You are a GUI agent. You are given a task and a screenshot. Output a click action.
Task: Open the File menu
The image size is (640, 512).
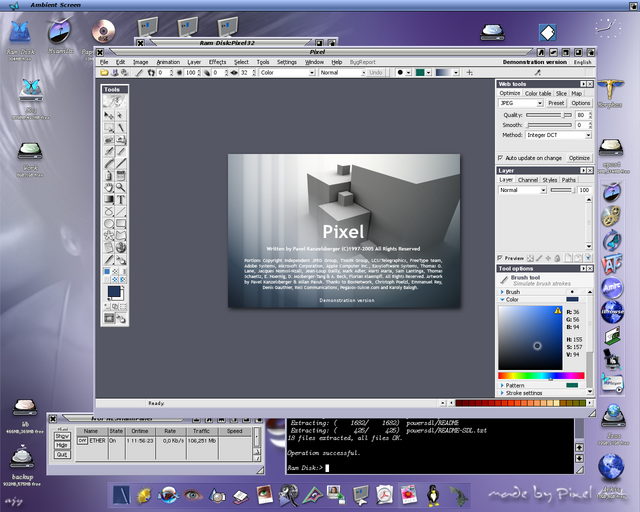104,62
